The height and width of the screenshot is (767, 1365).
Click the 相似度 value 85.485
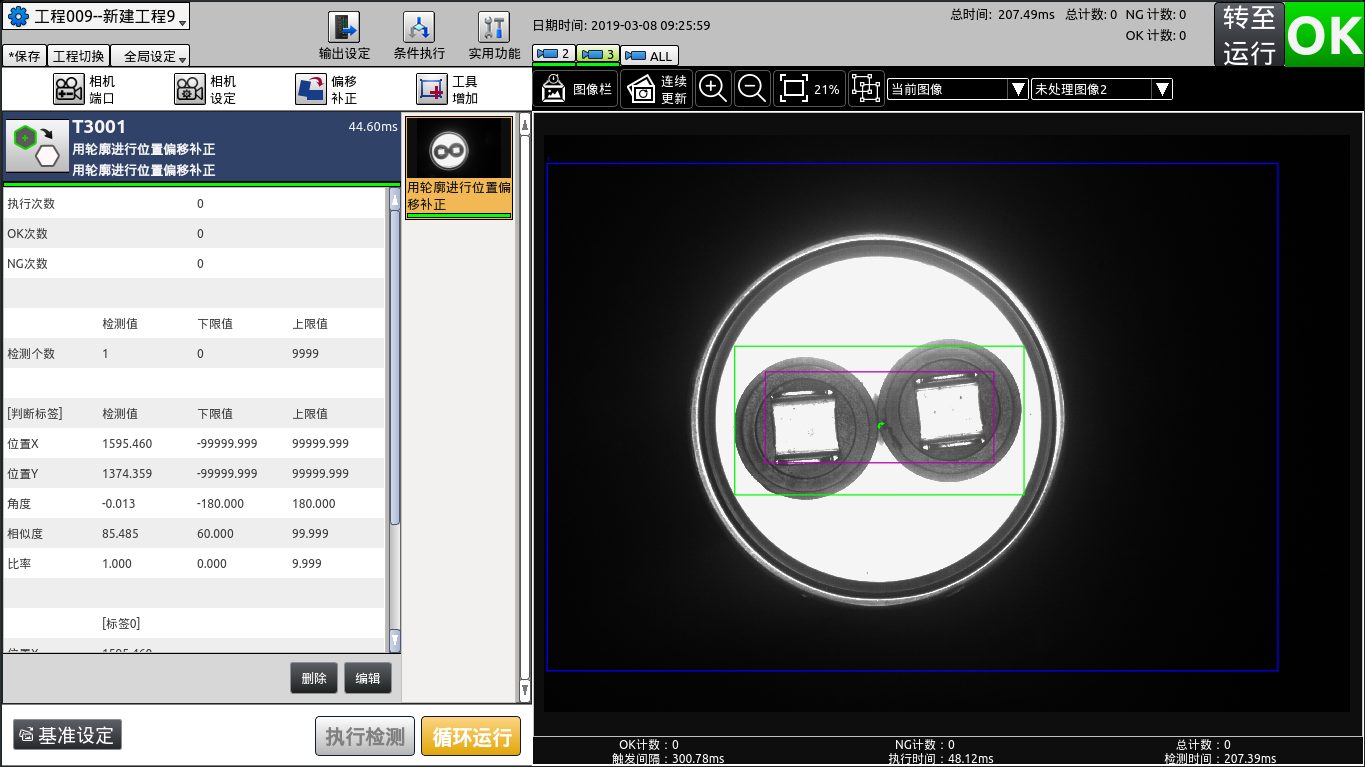pyautogui.click(x=120, y=534)
